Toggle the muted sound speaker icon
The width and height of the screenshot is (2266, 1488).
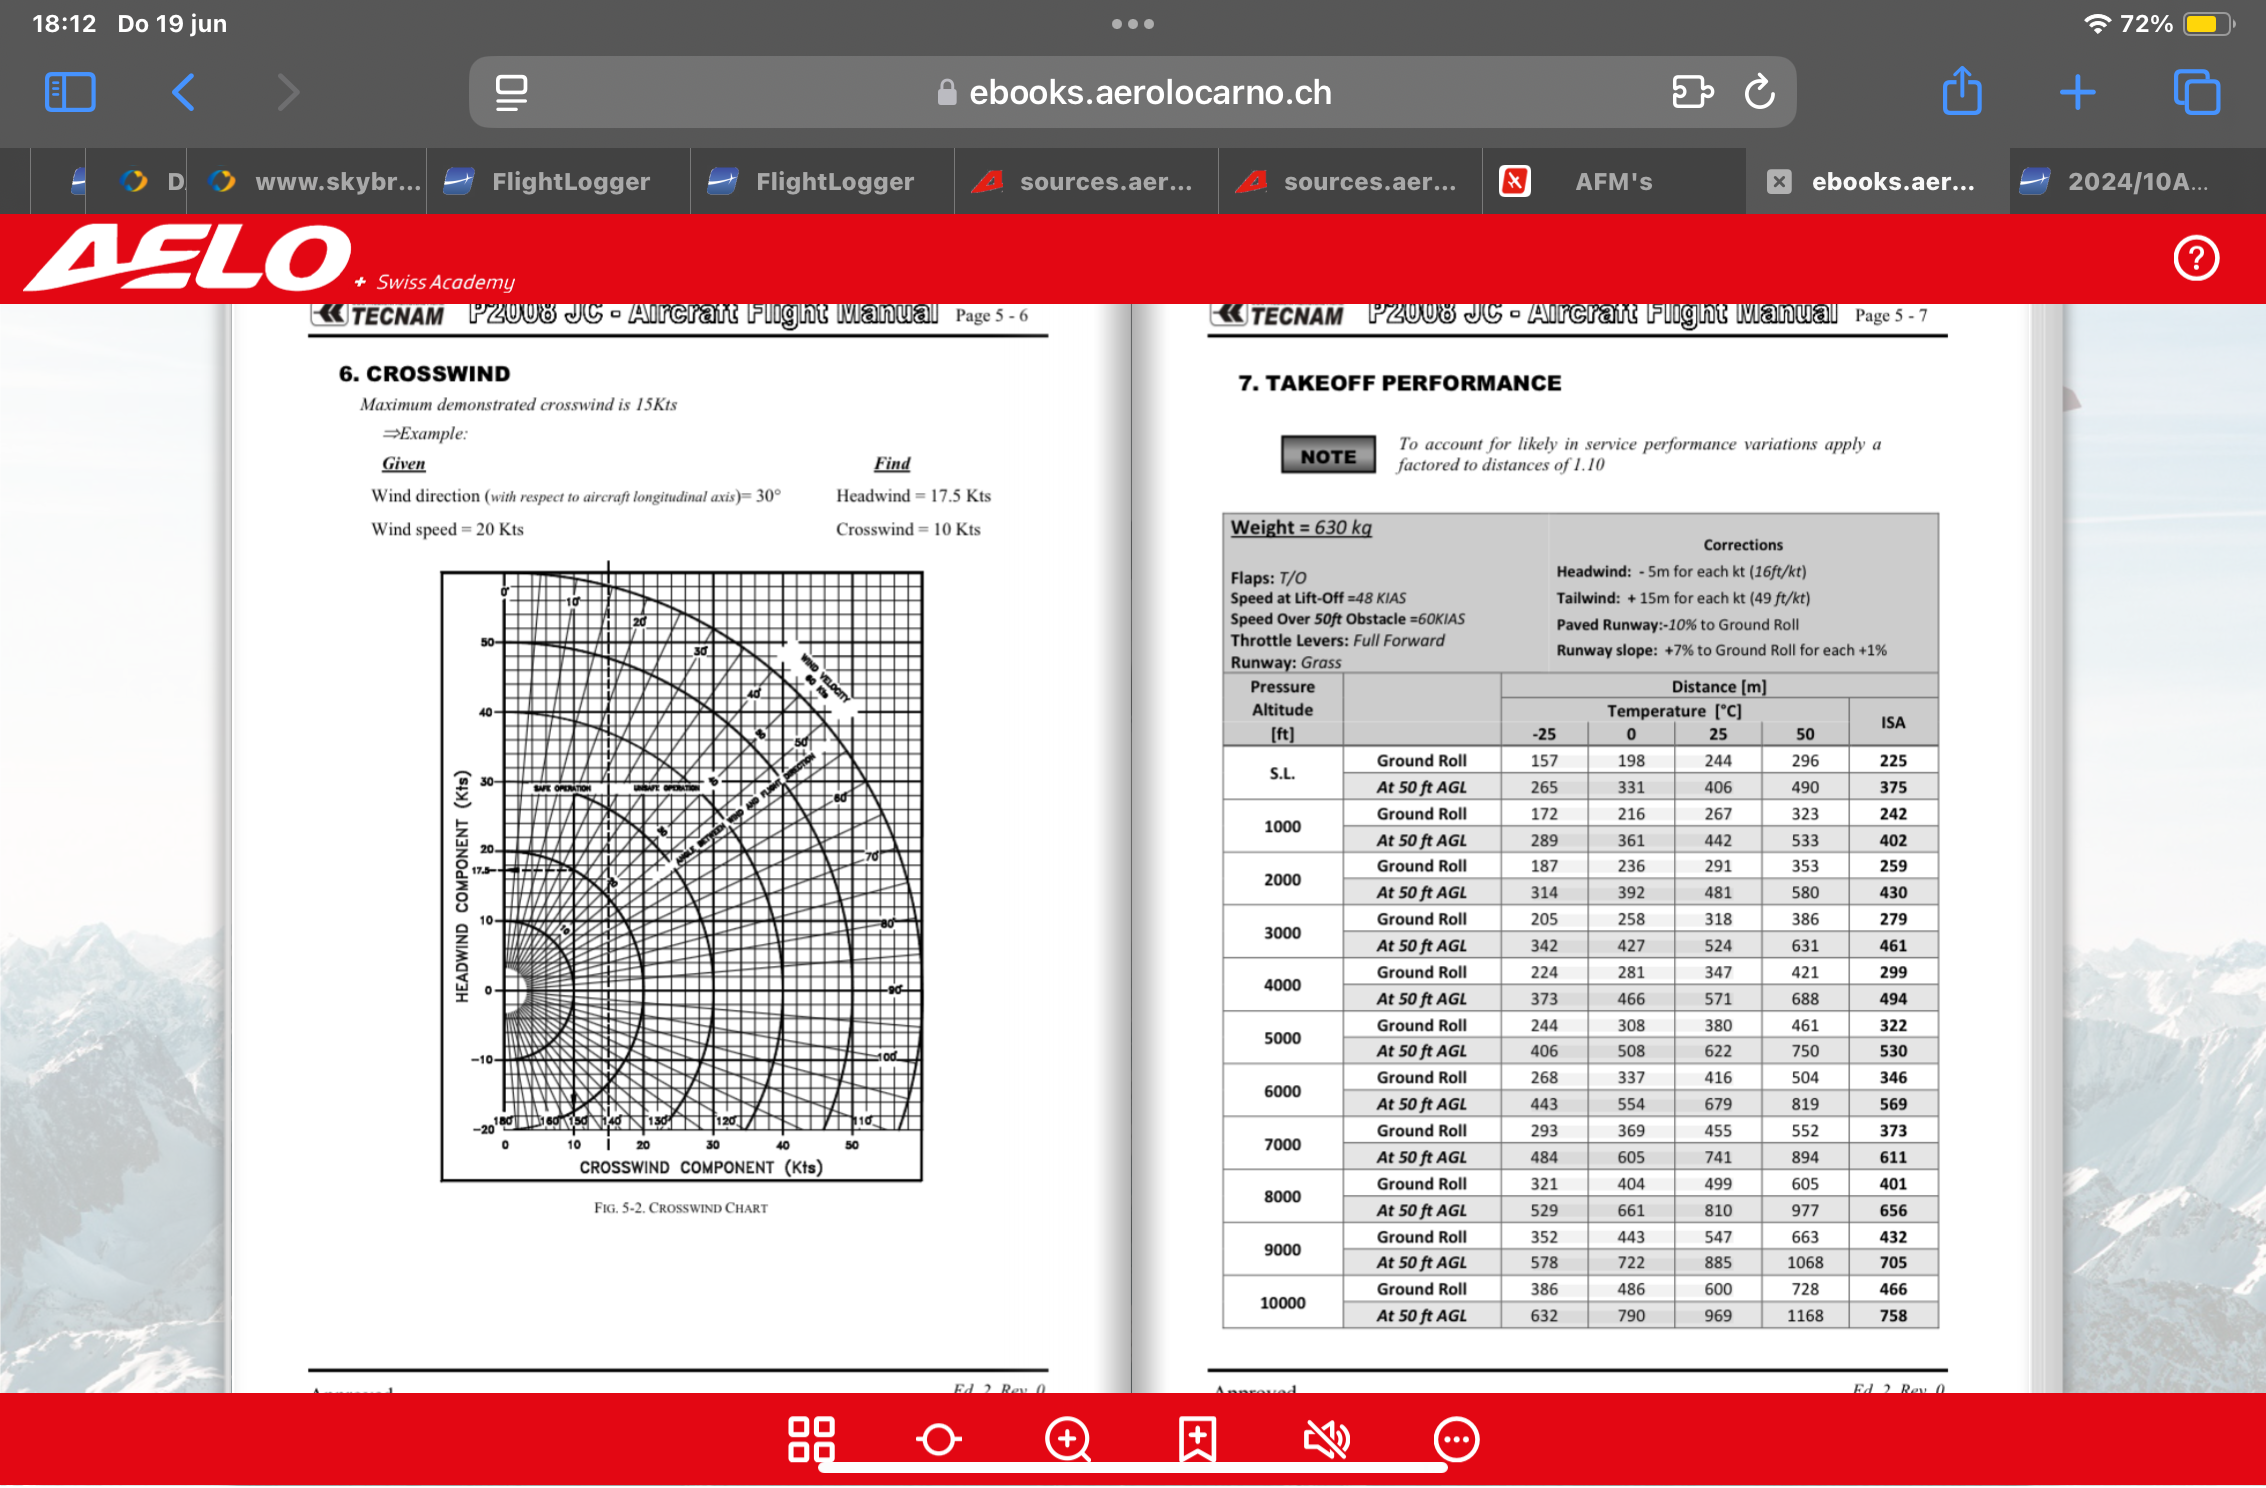click(x=1326, y=1439)
